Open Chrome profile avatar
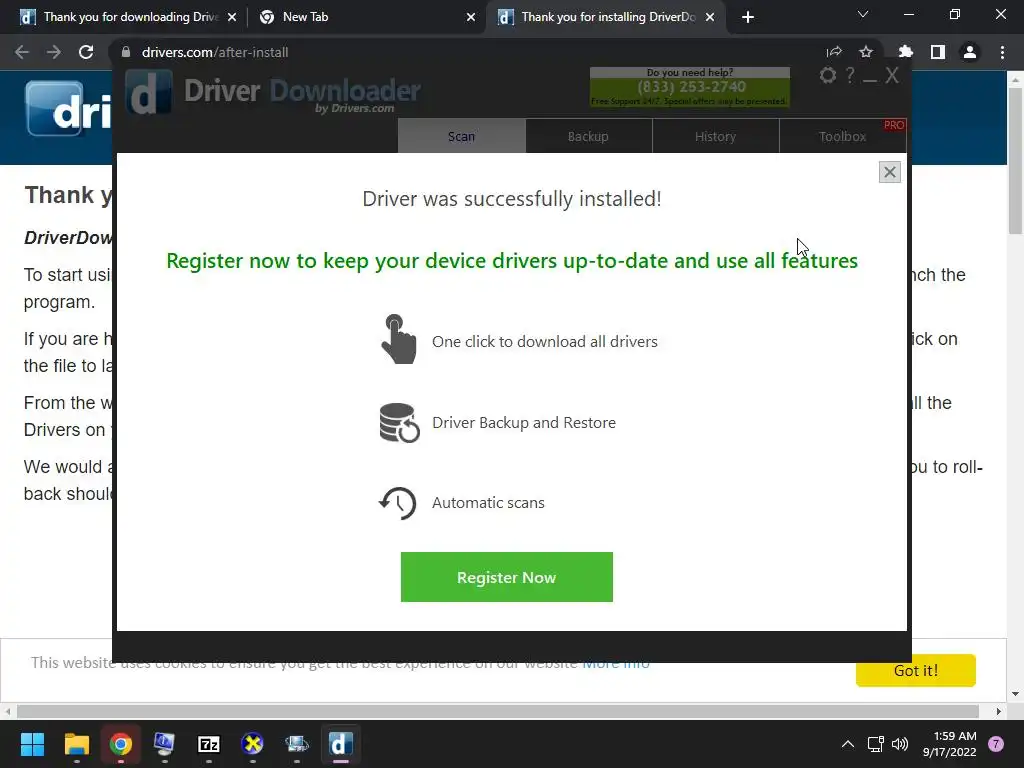The height and width of the screenshot is (768, 1024). [x=970, y=52]
